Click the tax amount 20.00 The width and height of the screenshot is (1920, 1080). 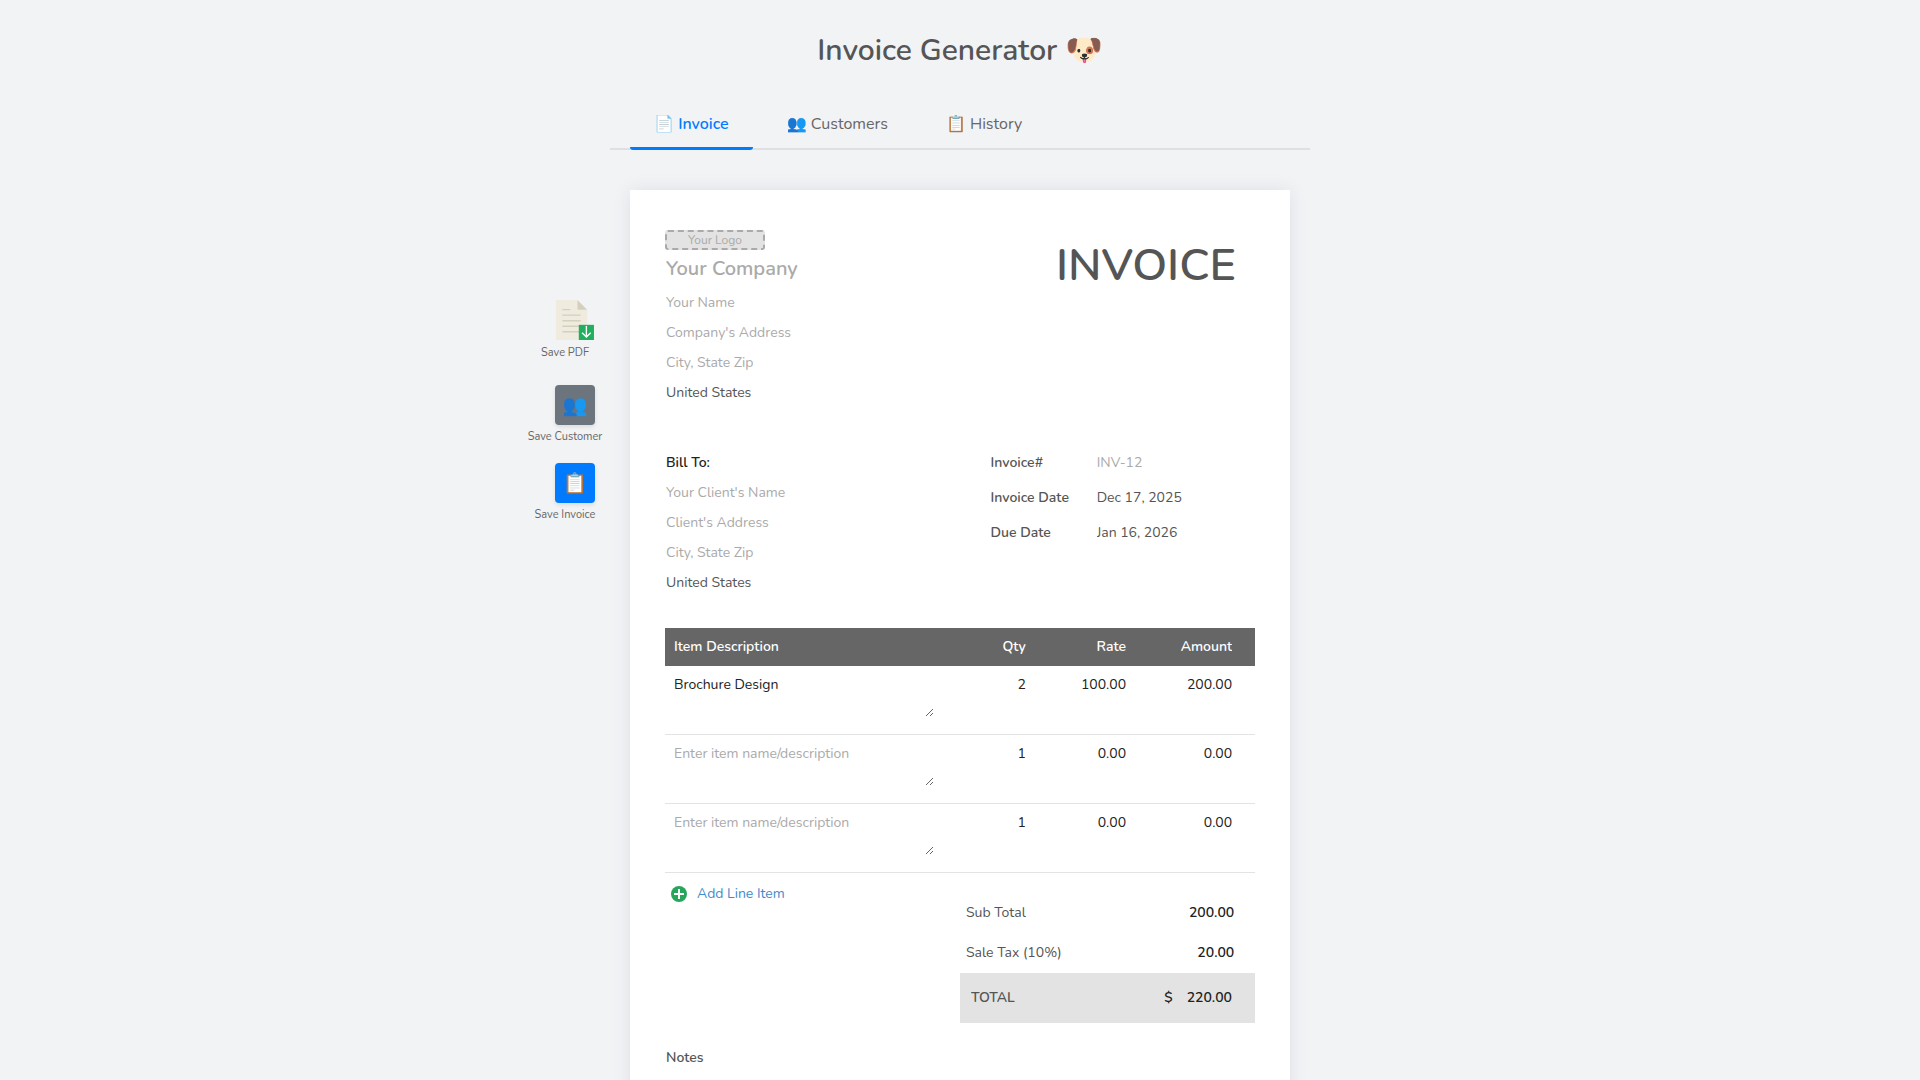[1215, 953]
